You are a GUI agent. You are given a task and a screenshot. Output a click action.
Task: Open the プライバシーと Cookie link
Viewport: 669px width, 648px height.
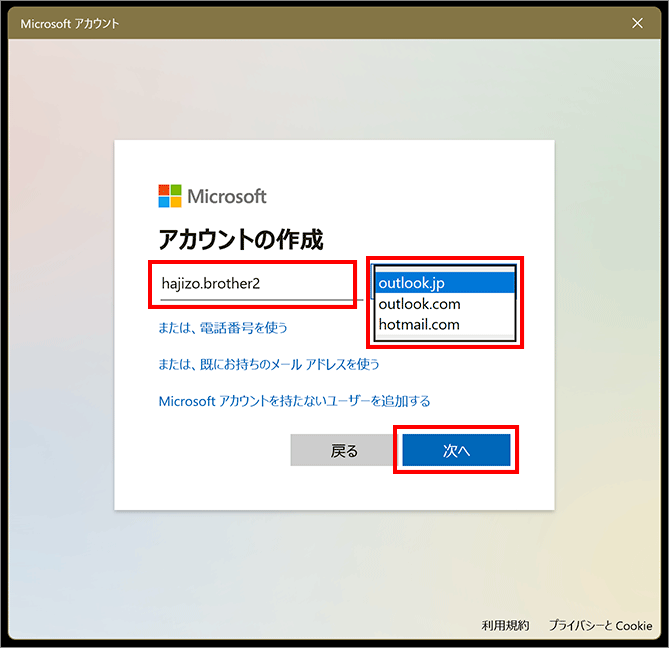pos(600,625)
